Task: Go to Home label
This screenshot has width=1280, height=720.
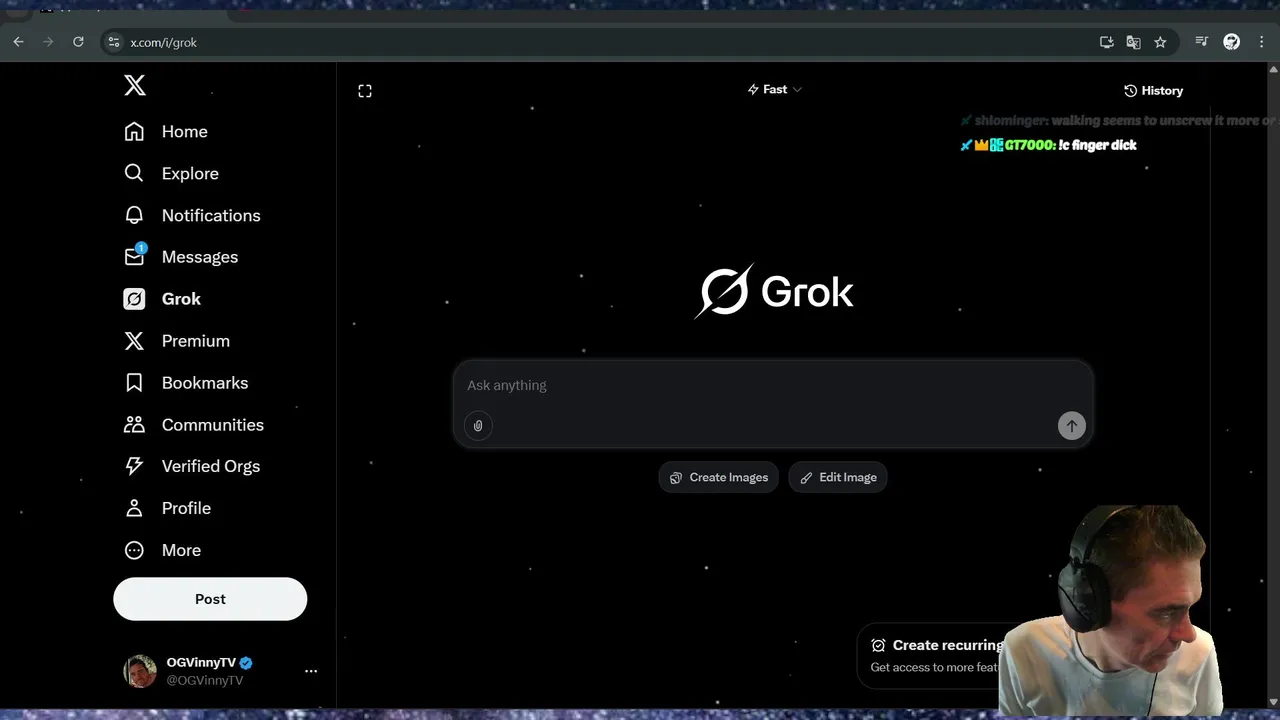Action: click(185, 132)
